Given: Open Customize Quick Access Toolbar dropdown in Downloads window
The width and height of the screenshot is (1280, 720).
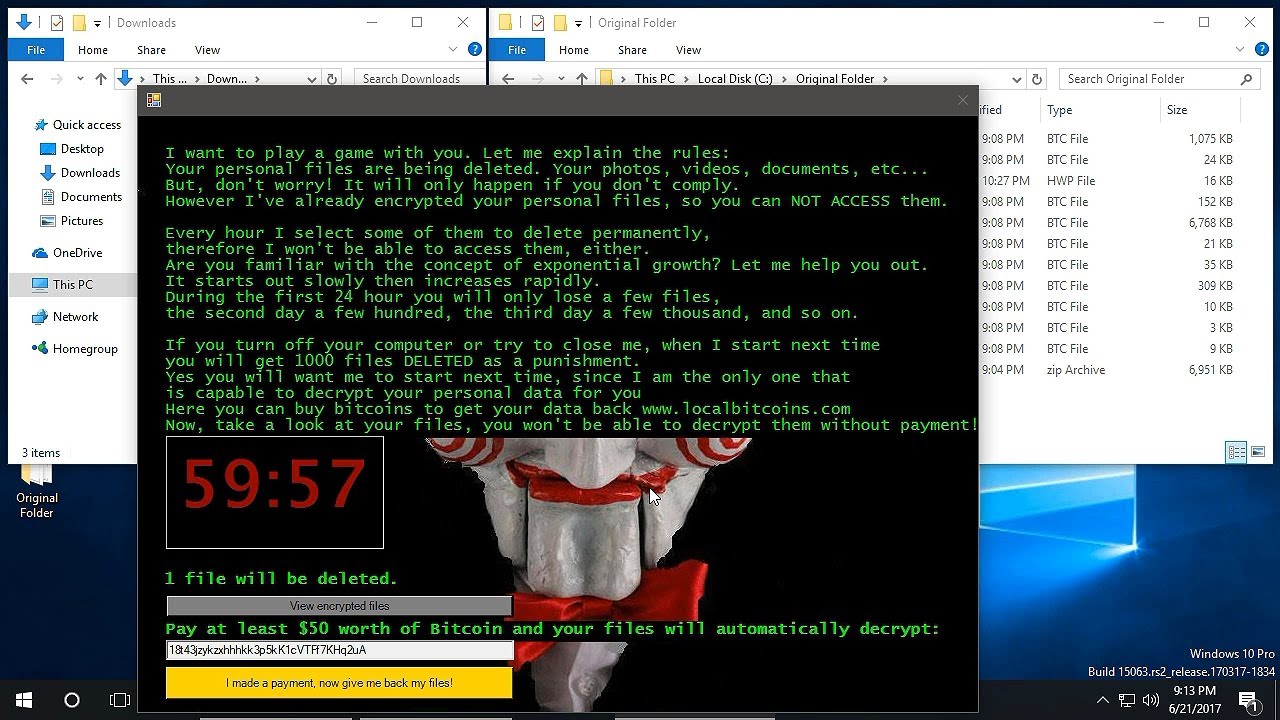Looking at the screenshot, I should pos(97,23).
